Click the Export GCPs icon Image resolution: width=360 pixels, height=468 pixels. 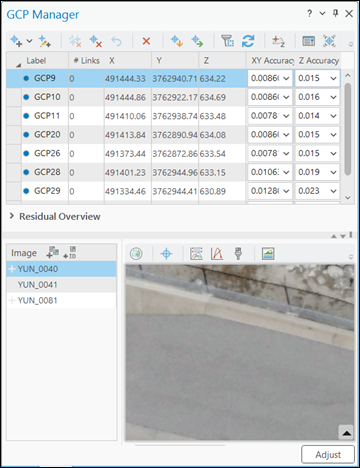(x=197, y=41)
